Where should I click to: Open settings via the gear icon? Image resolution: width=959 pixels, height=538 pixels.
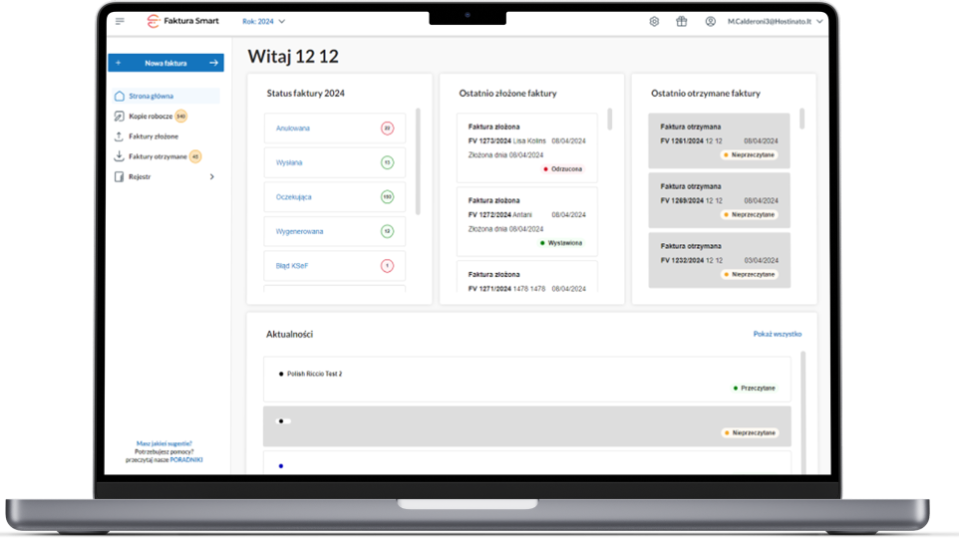tap(654, 21)
